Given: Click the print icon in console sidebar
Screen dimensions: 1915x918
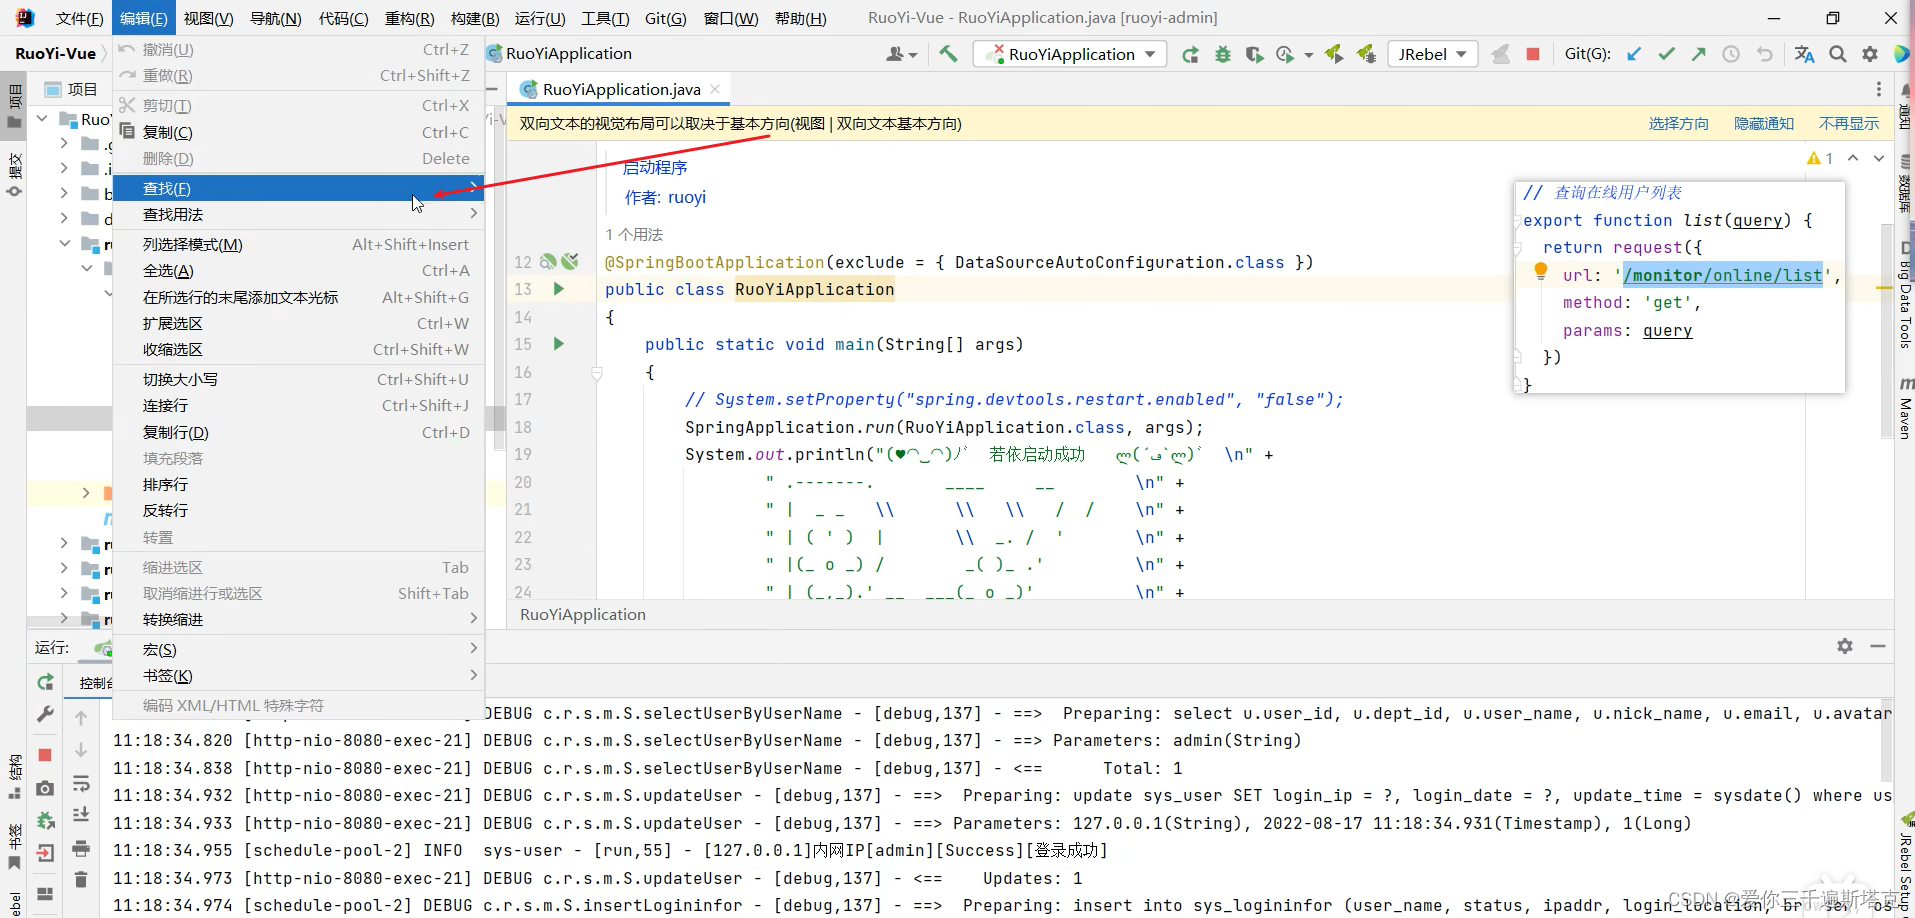Looking at the screenshot, I should click(81, 849).
